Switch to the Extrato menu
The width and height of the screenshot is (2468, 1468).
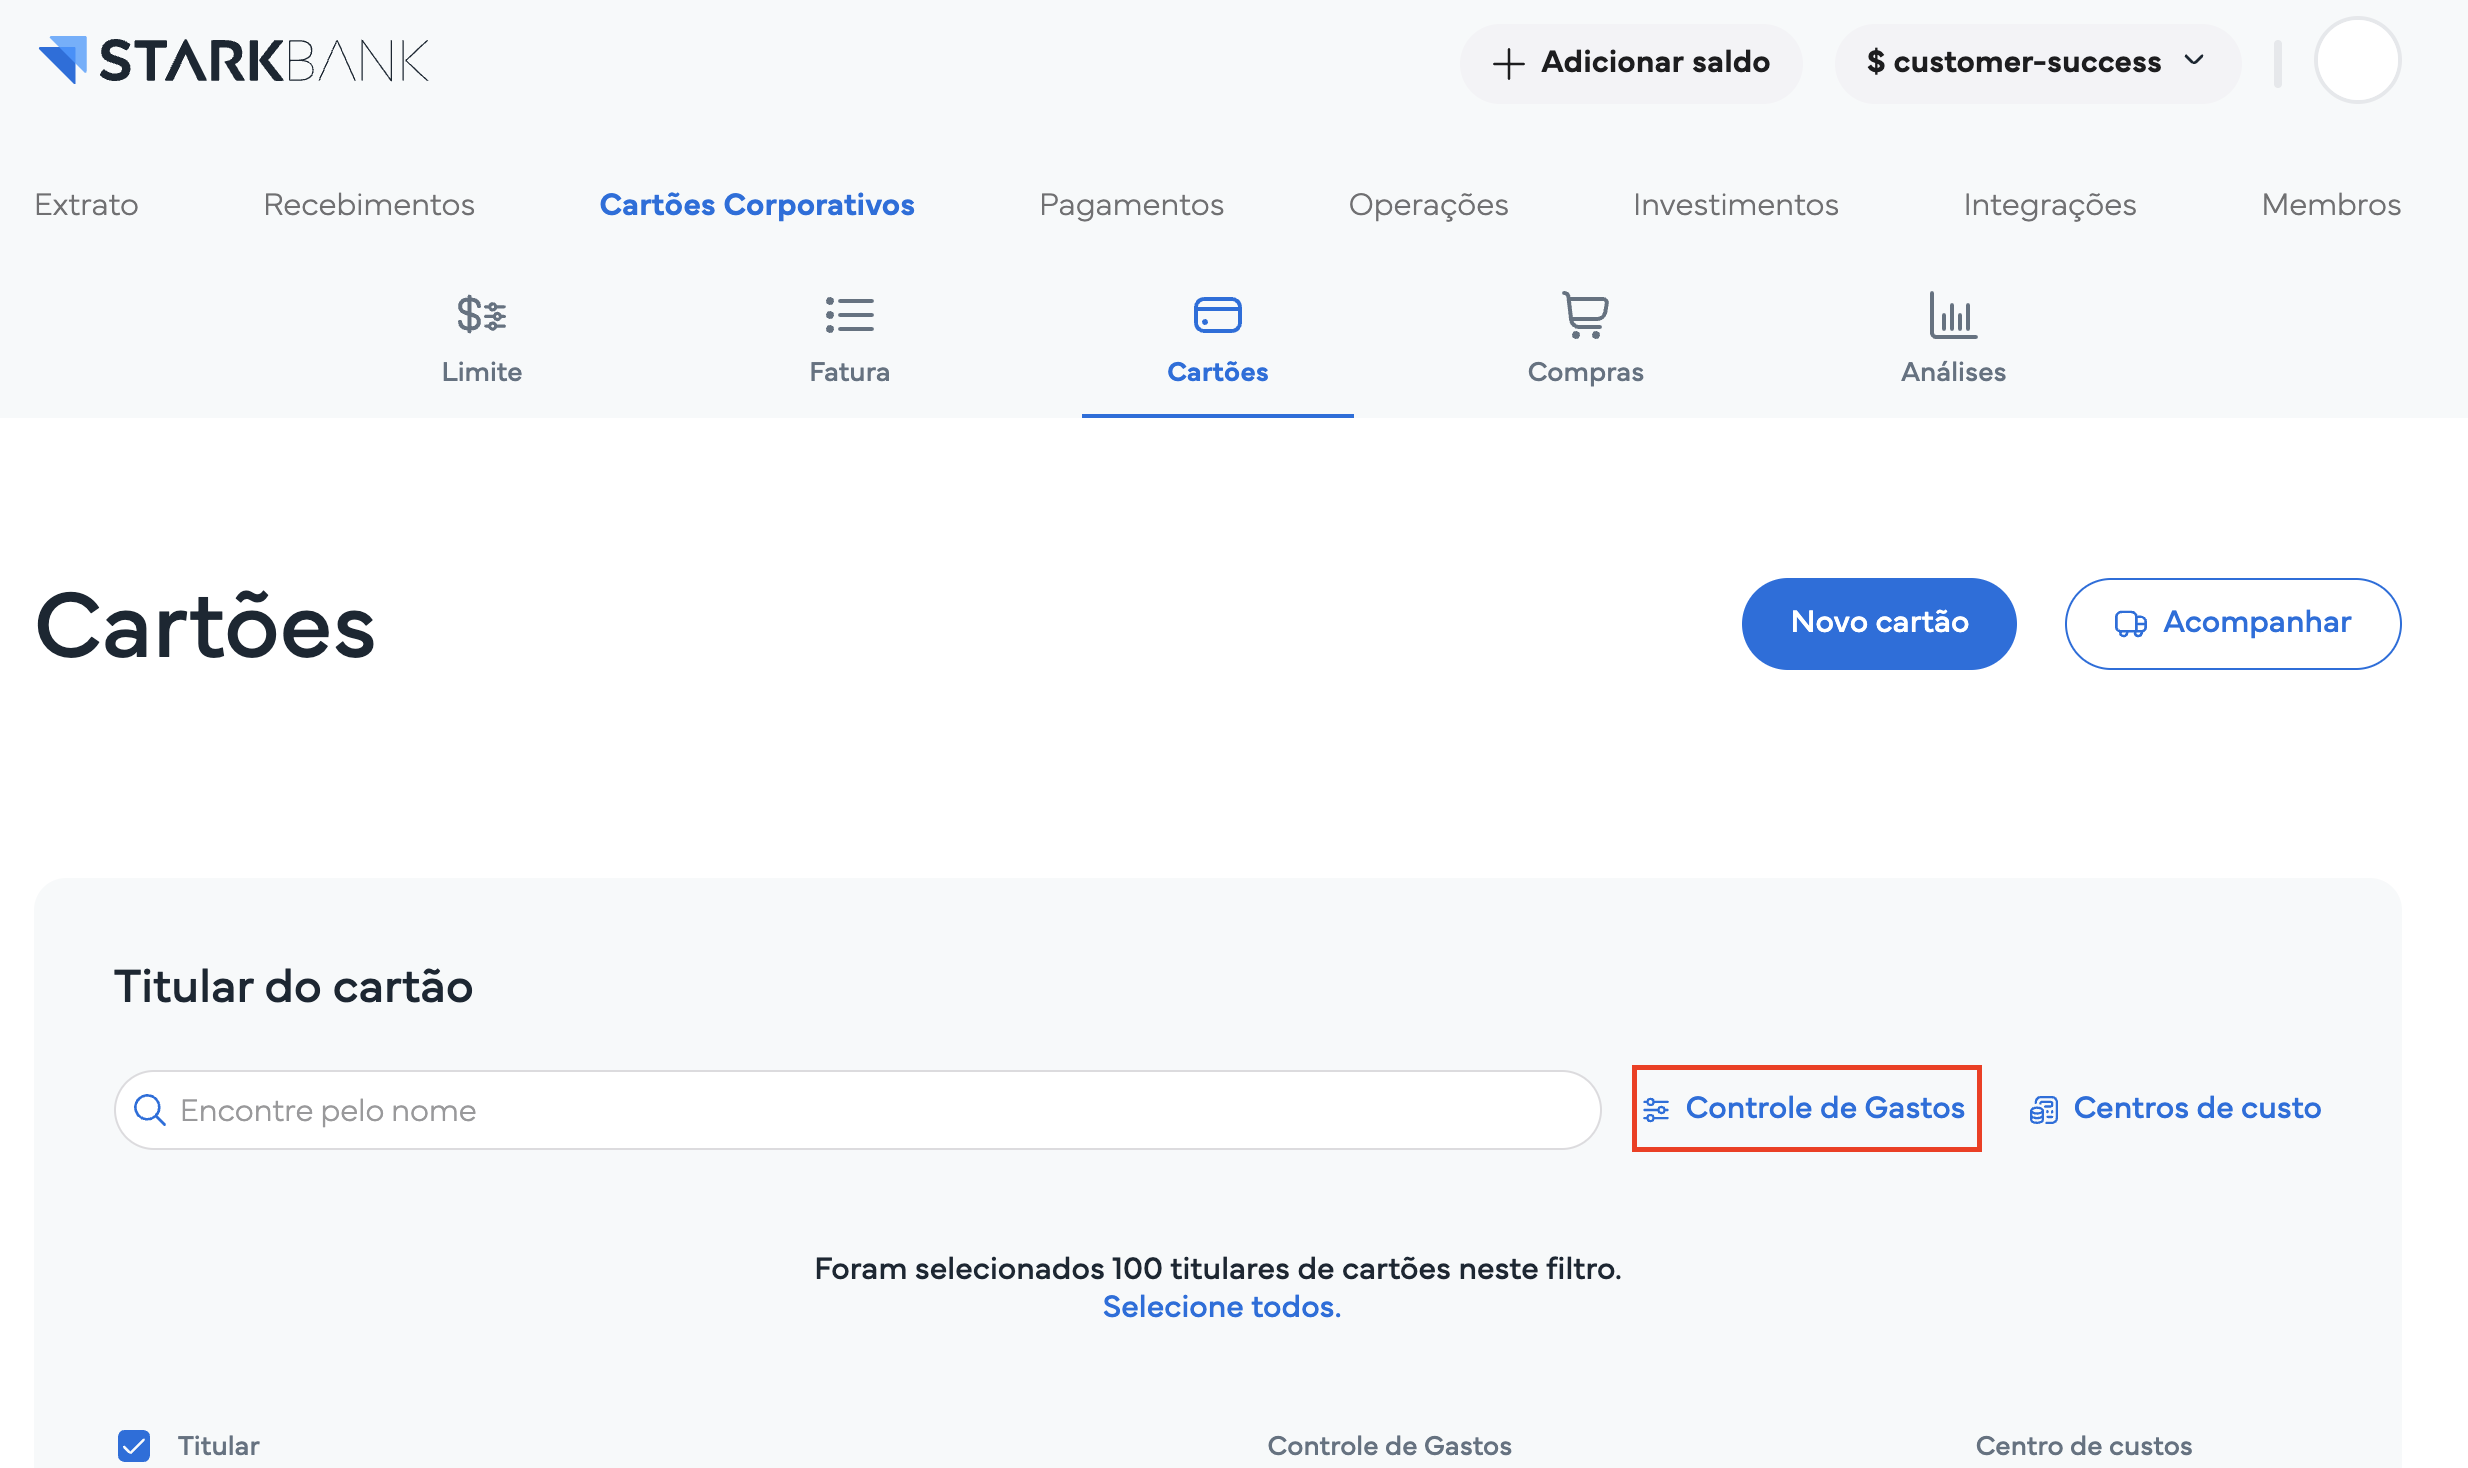coord(86,204)
